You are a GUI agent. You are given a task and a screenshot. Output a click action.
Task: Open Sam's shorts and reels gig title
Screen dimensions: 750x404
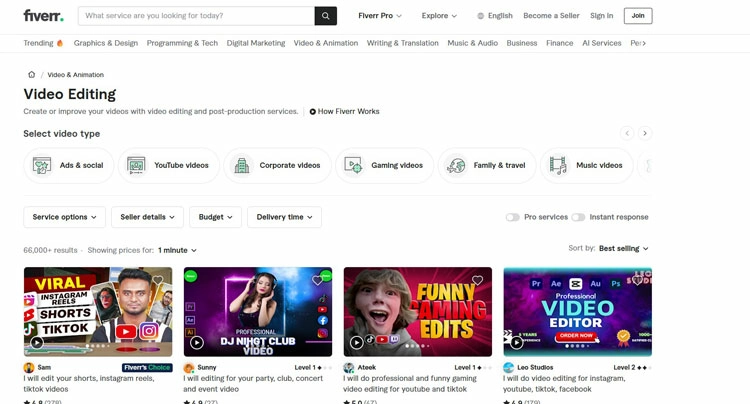pyautogui.click(x=89, y=383)
